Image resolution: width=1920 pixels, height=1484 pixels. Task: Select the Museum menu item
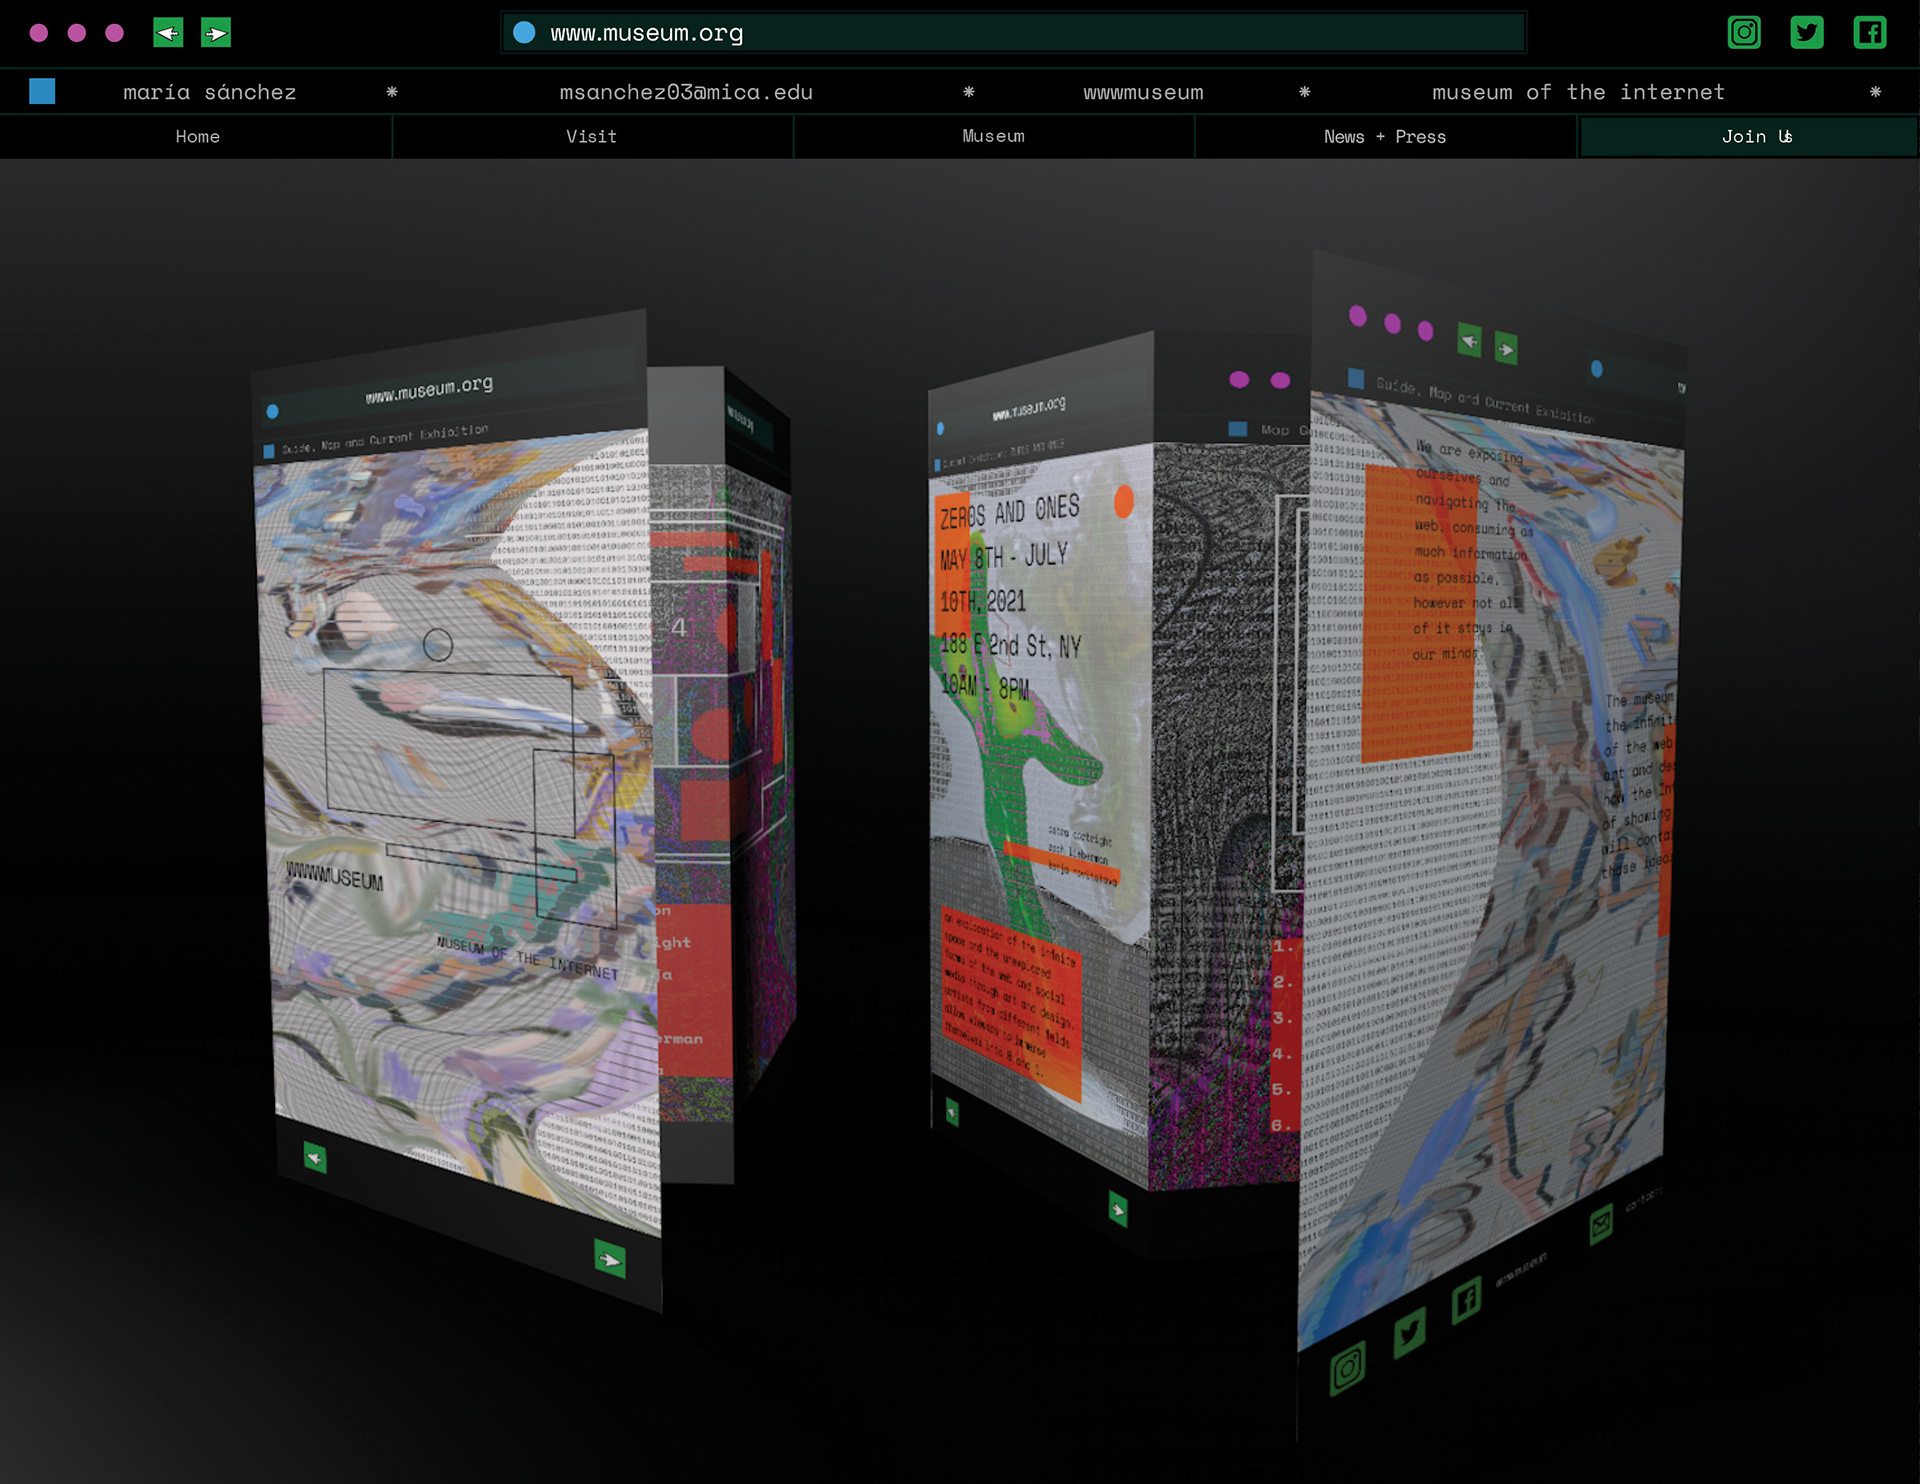tap(993, 137)
